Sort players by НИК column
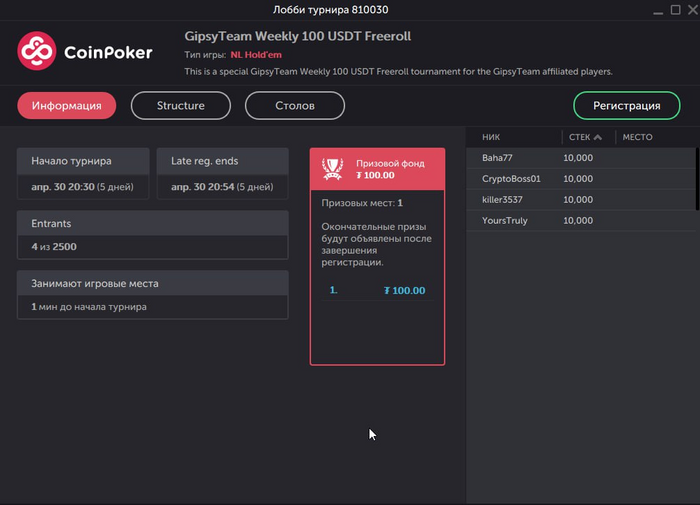This screenshot has width=700, height=505. click(491, 137)
